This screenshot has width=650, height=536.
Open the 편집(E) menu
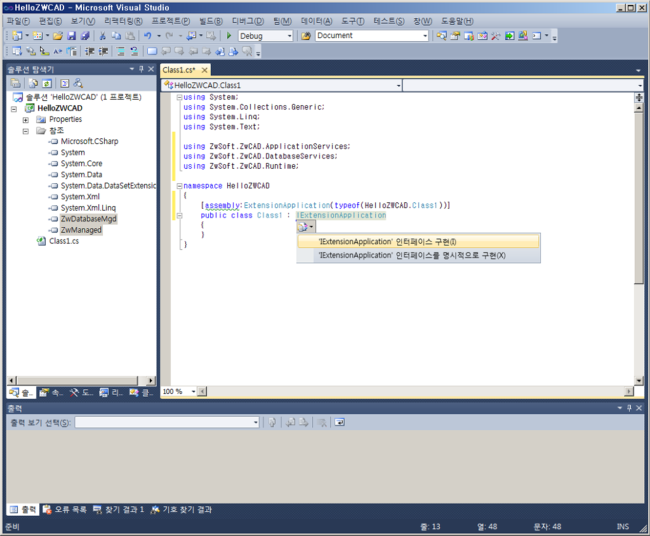(50, 21)
